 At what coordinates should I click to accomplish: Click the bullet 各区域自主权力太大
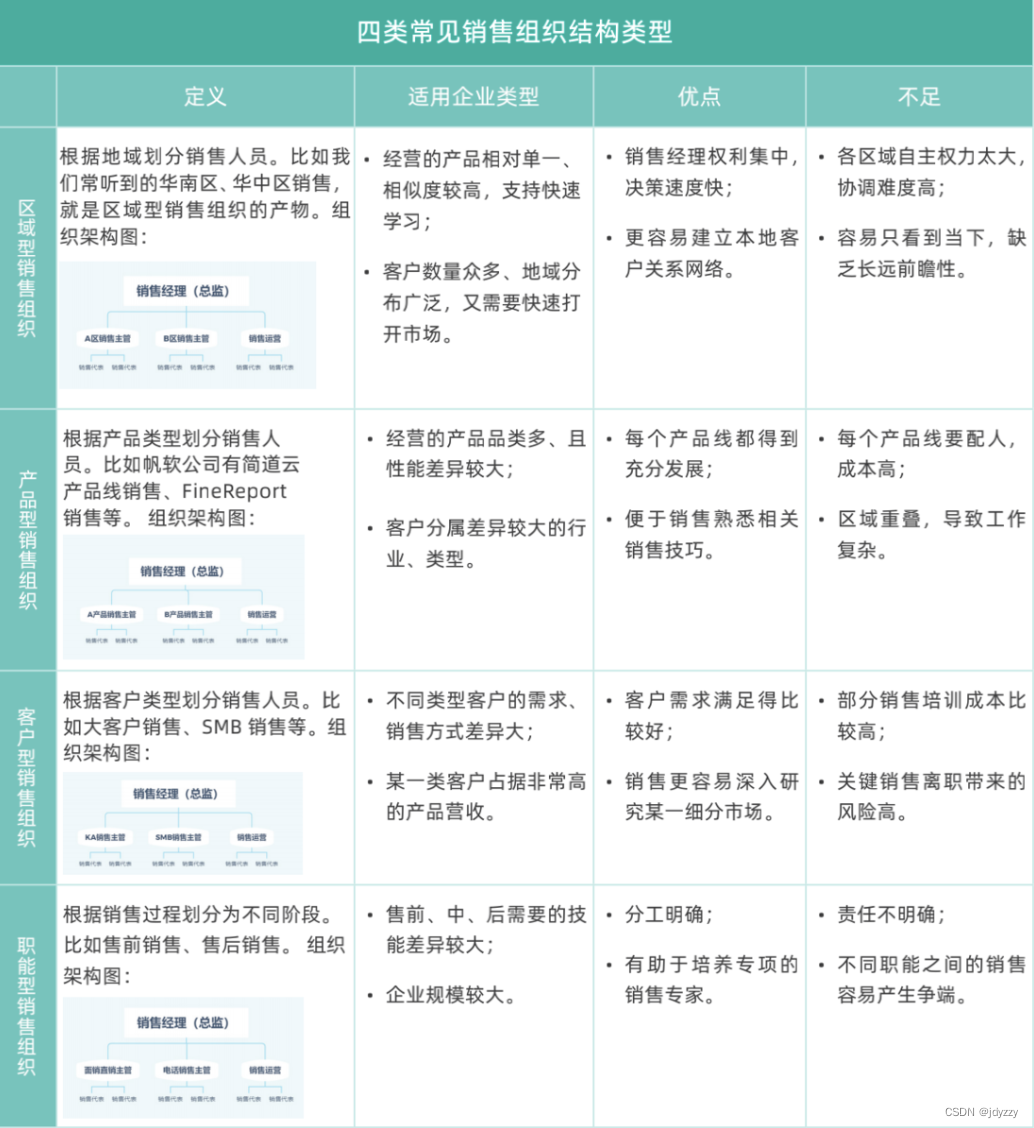[931, 172]
